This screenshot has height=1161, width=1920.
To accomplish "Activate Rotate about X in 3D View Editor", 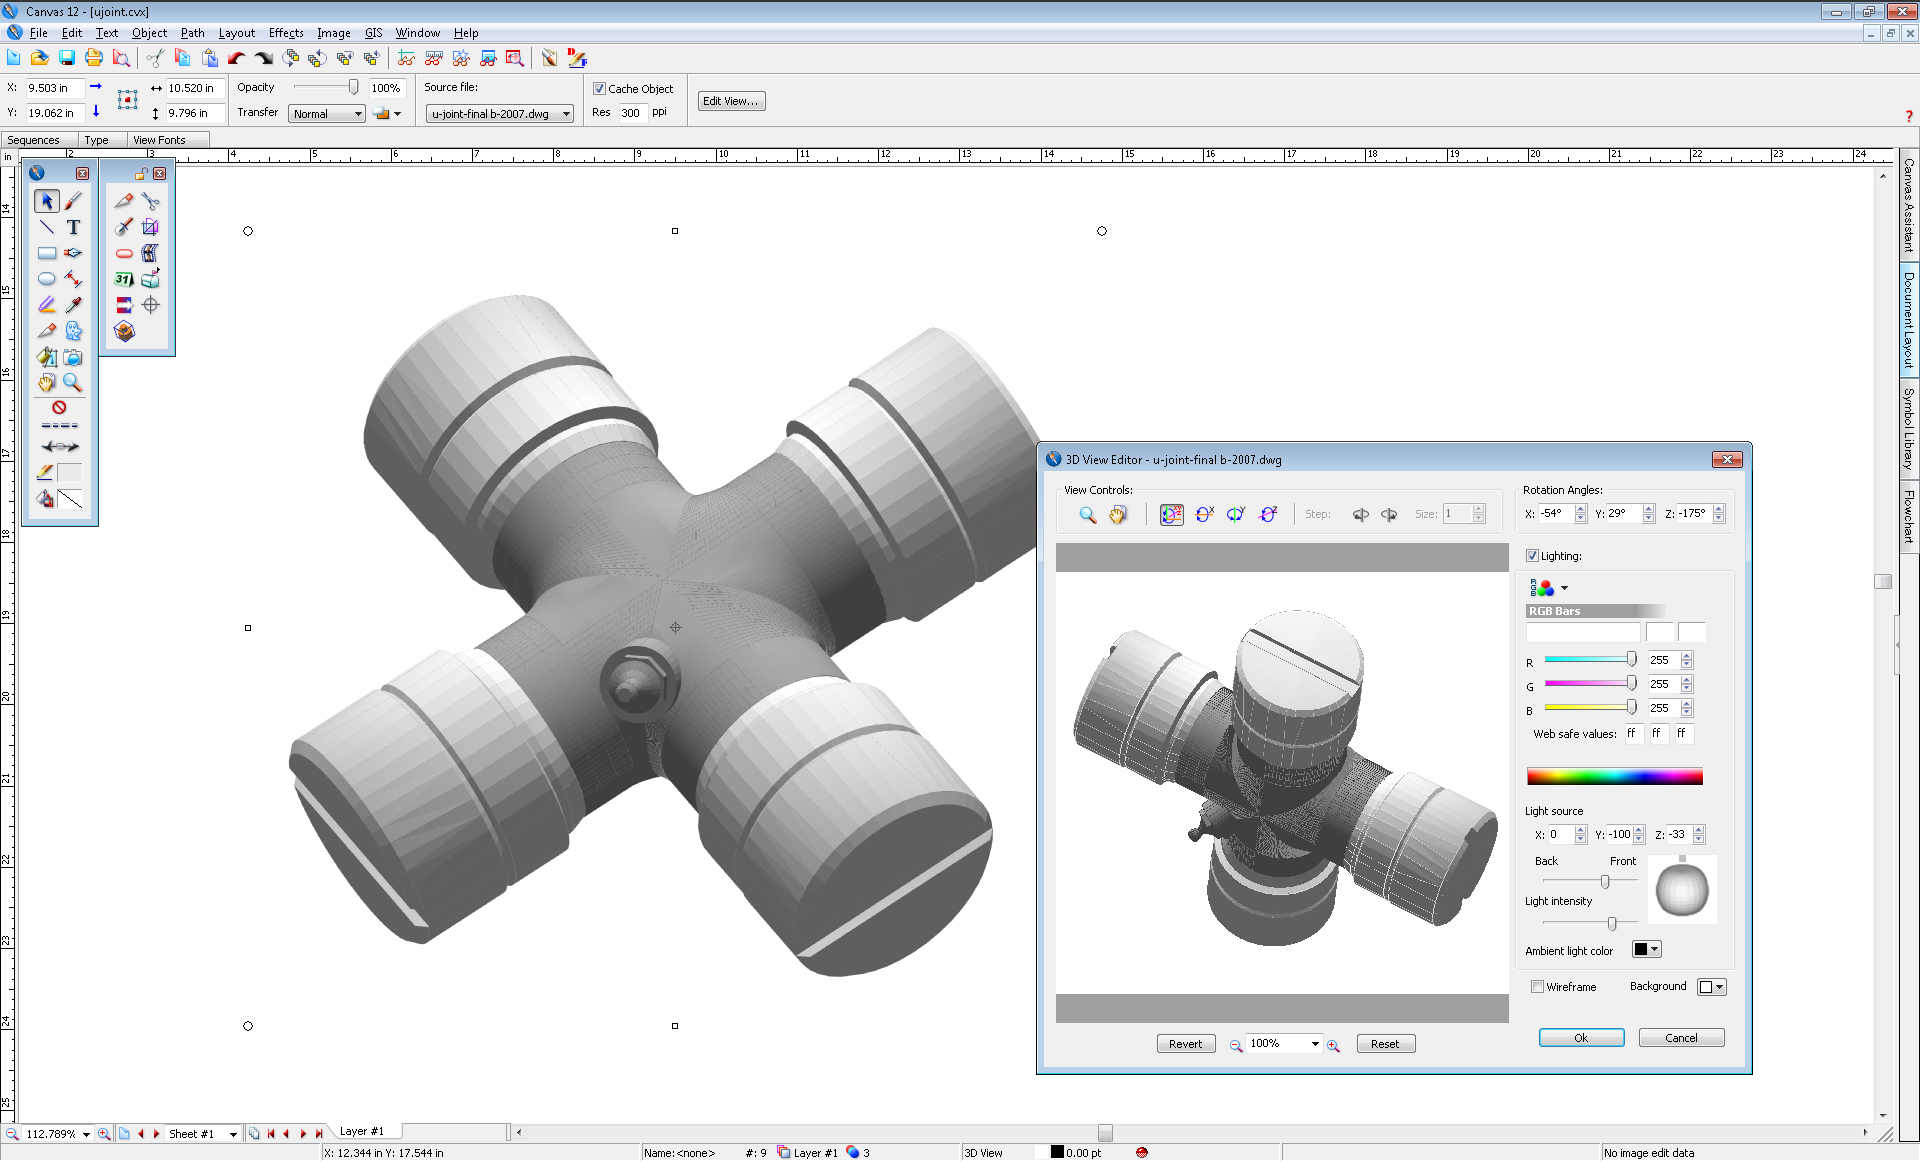I will (1204, 514).
